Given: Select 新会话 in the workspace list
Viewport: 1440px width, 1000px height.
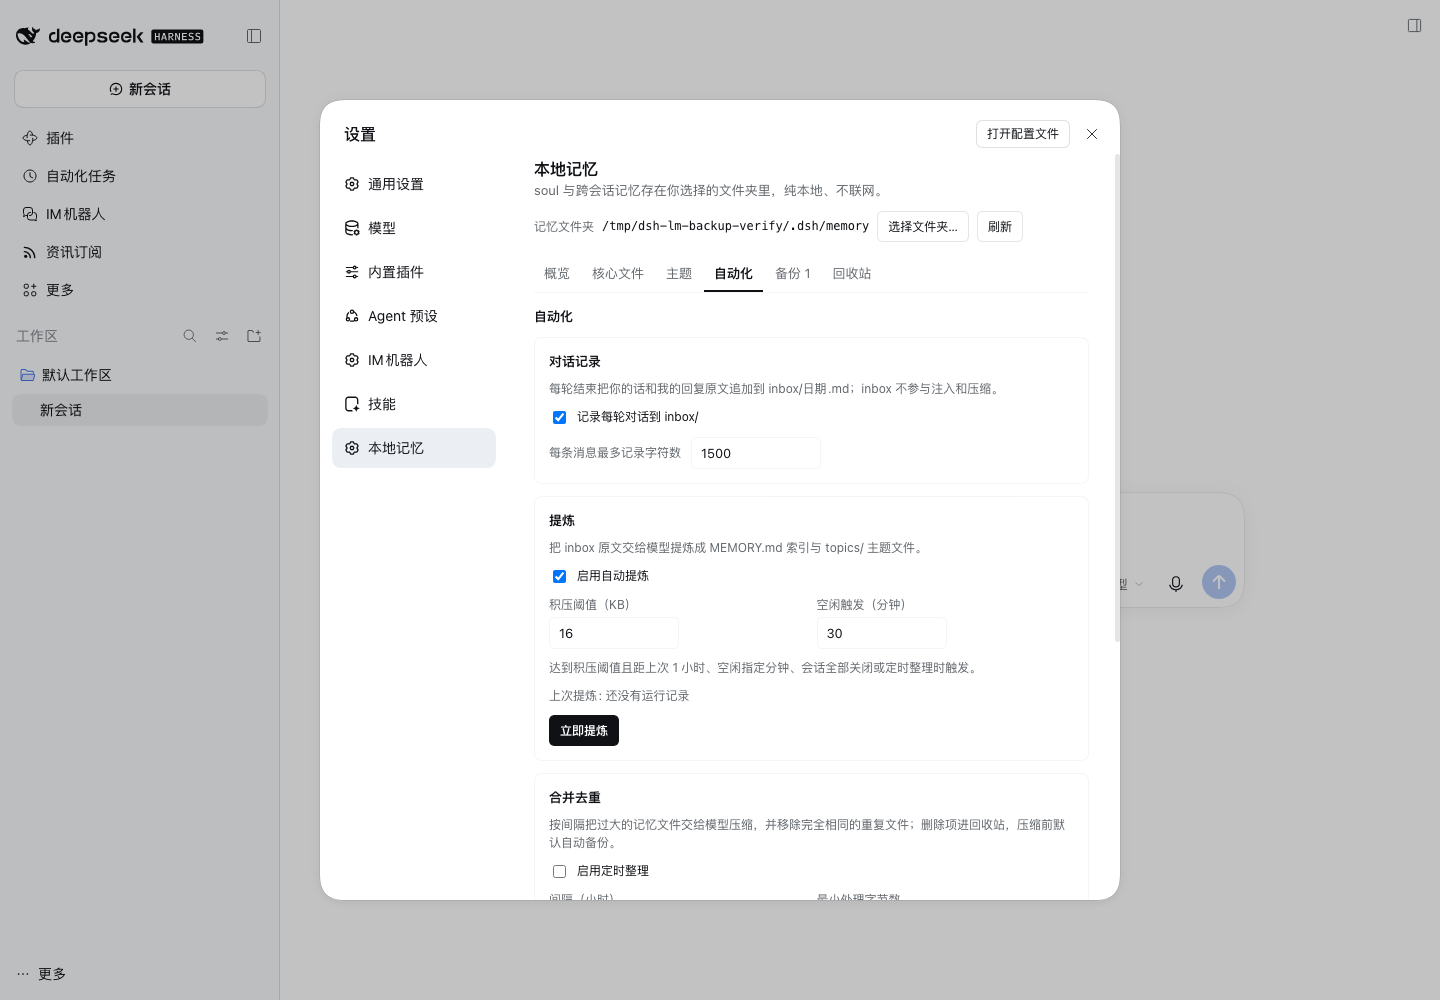Looking at the screenshot, I should [140, 410].
